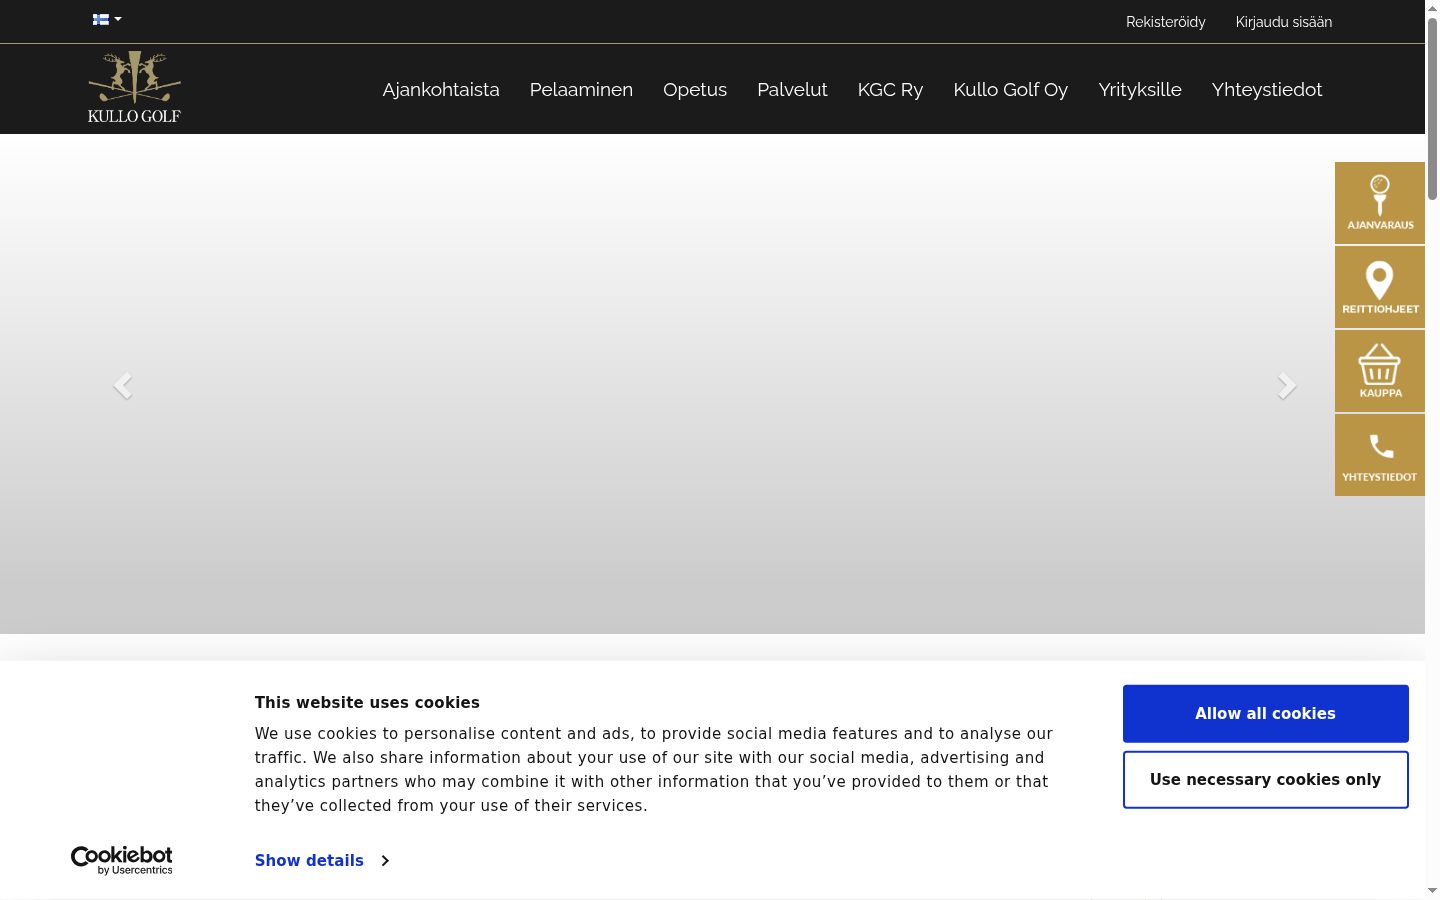Click the page vertical scrollbar thumb
The width and height of the screenshot is (1440, 900).
(1432, 108)
